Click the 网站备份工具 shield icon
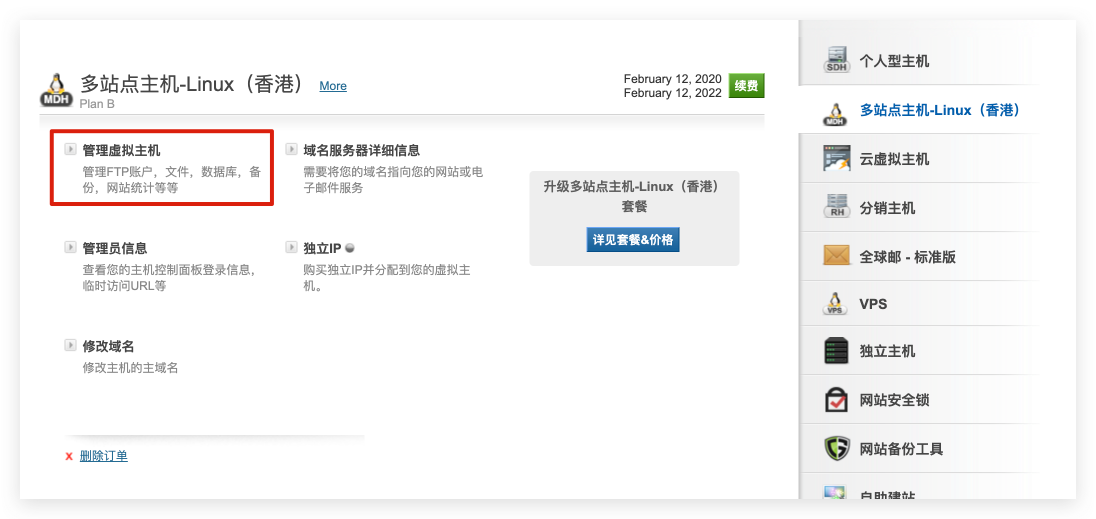The height and width of the screenshot is (519, 1096). (836, 448)
